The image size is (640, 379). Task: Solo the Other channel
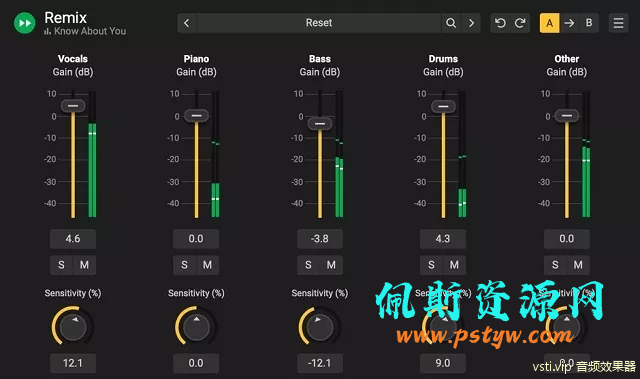click(555, 265)
